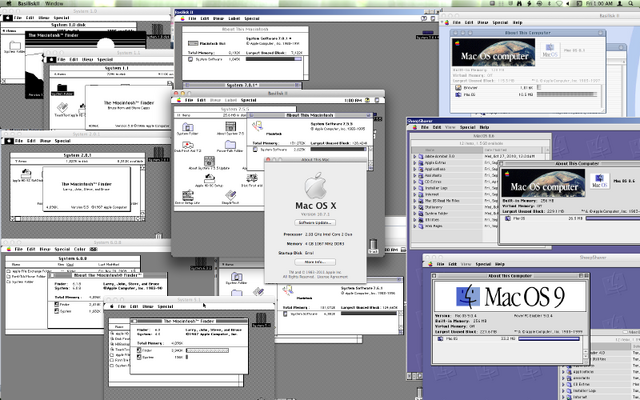Expand Apple Extras folder in Mac OS 8.6 list
Screen dimensions: 640x400
tap(415, 162)
